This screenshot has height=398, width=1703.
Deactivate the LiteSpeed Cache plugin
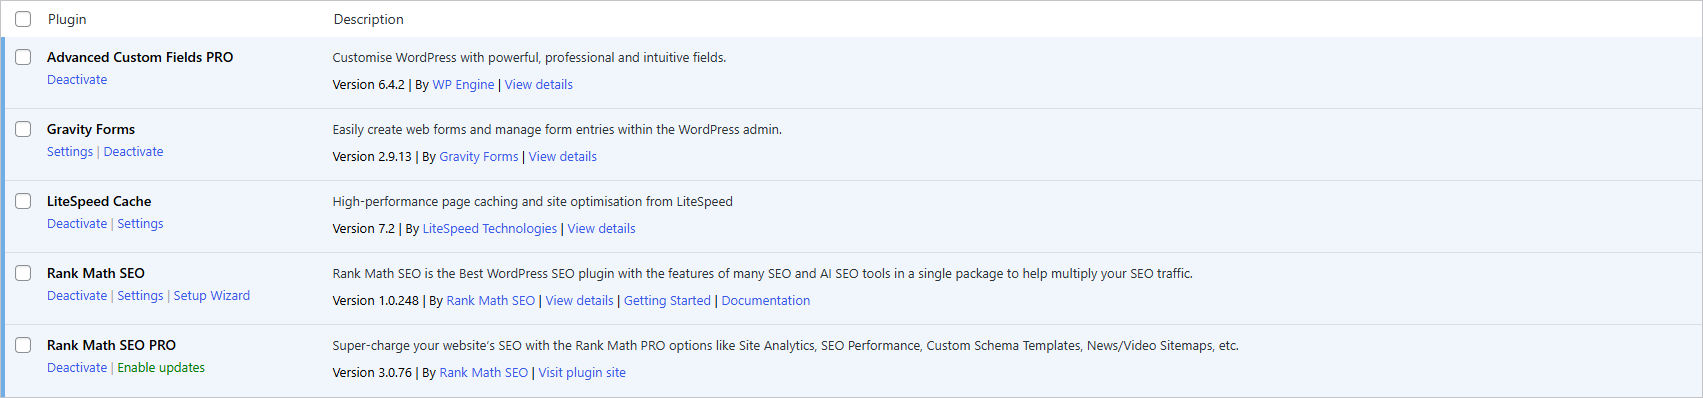(x=77, y=224)
